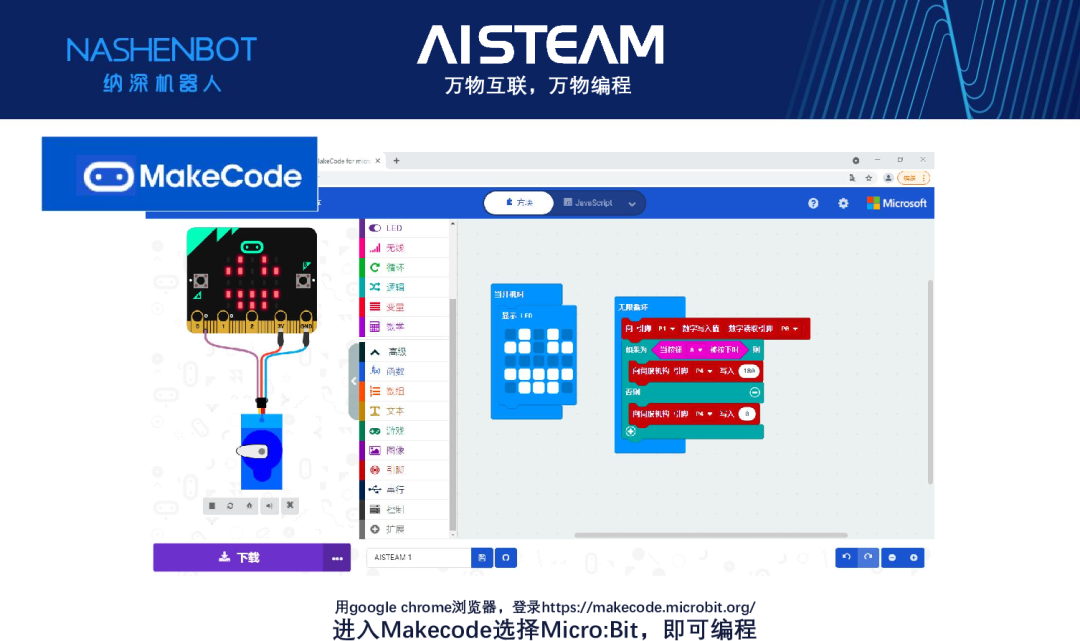Screen dimensions: 1080x641
Task: Open the 游戏 game category
Action: (x=406, y=430)
